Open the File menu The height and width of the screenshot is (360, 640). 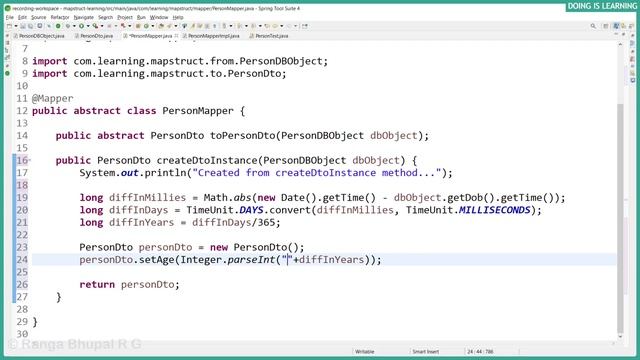(9, 17)
